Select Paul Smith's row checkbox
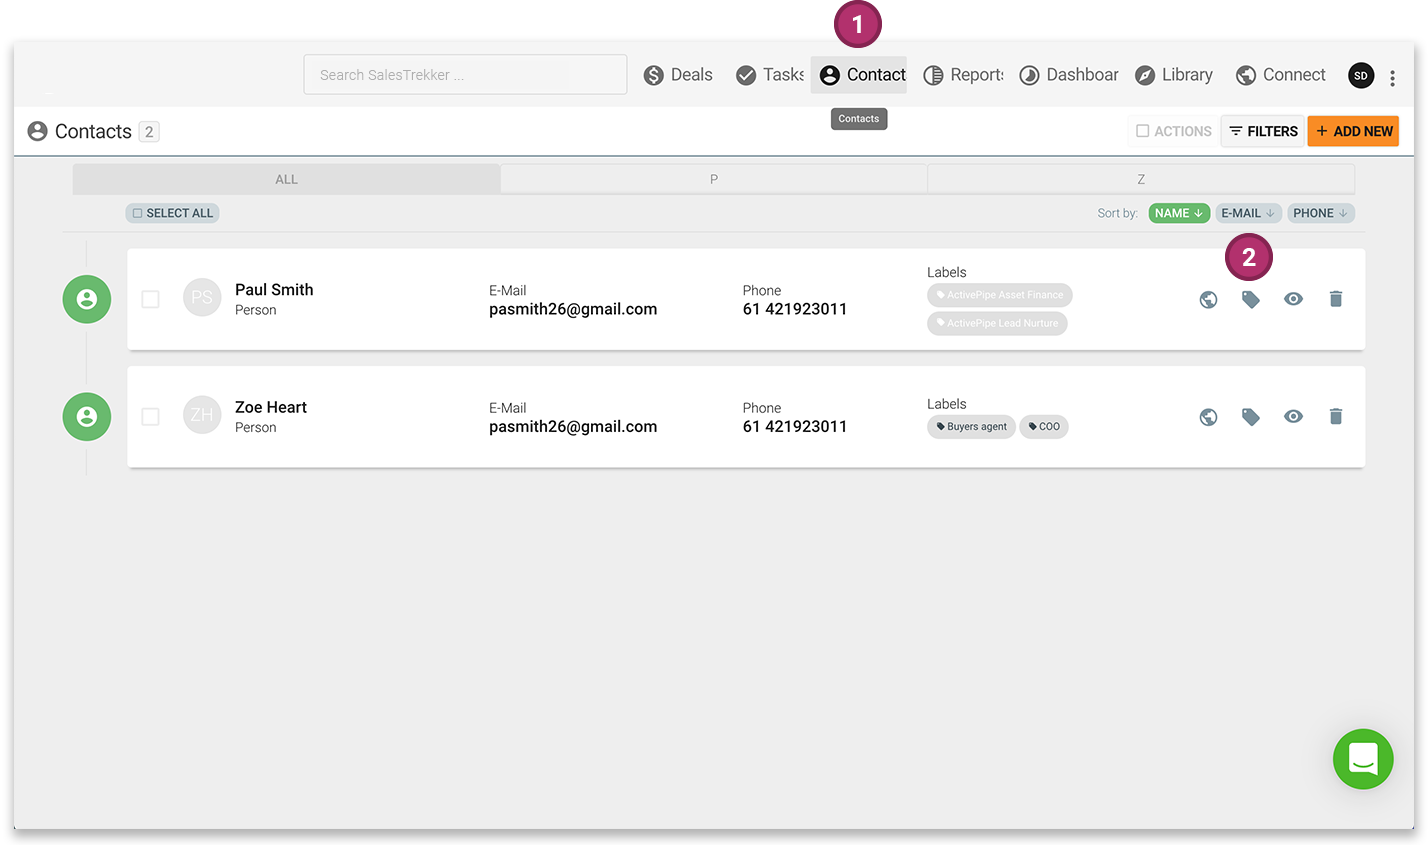 click(x=150, y=299)
